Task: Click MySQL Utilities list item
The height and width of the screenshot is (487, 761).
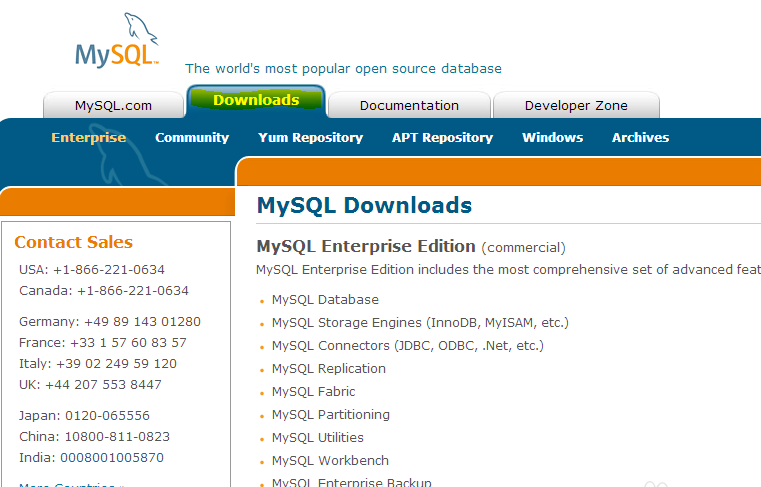Action: [317, 437]
